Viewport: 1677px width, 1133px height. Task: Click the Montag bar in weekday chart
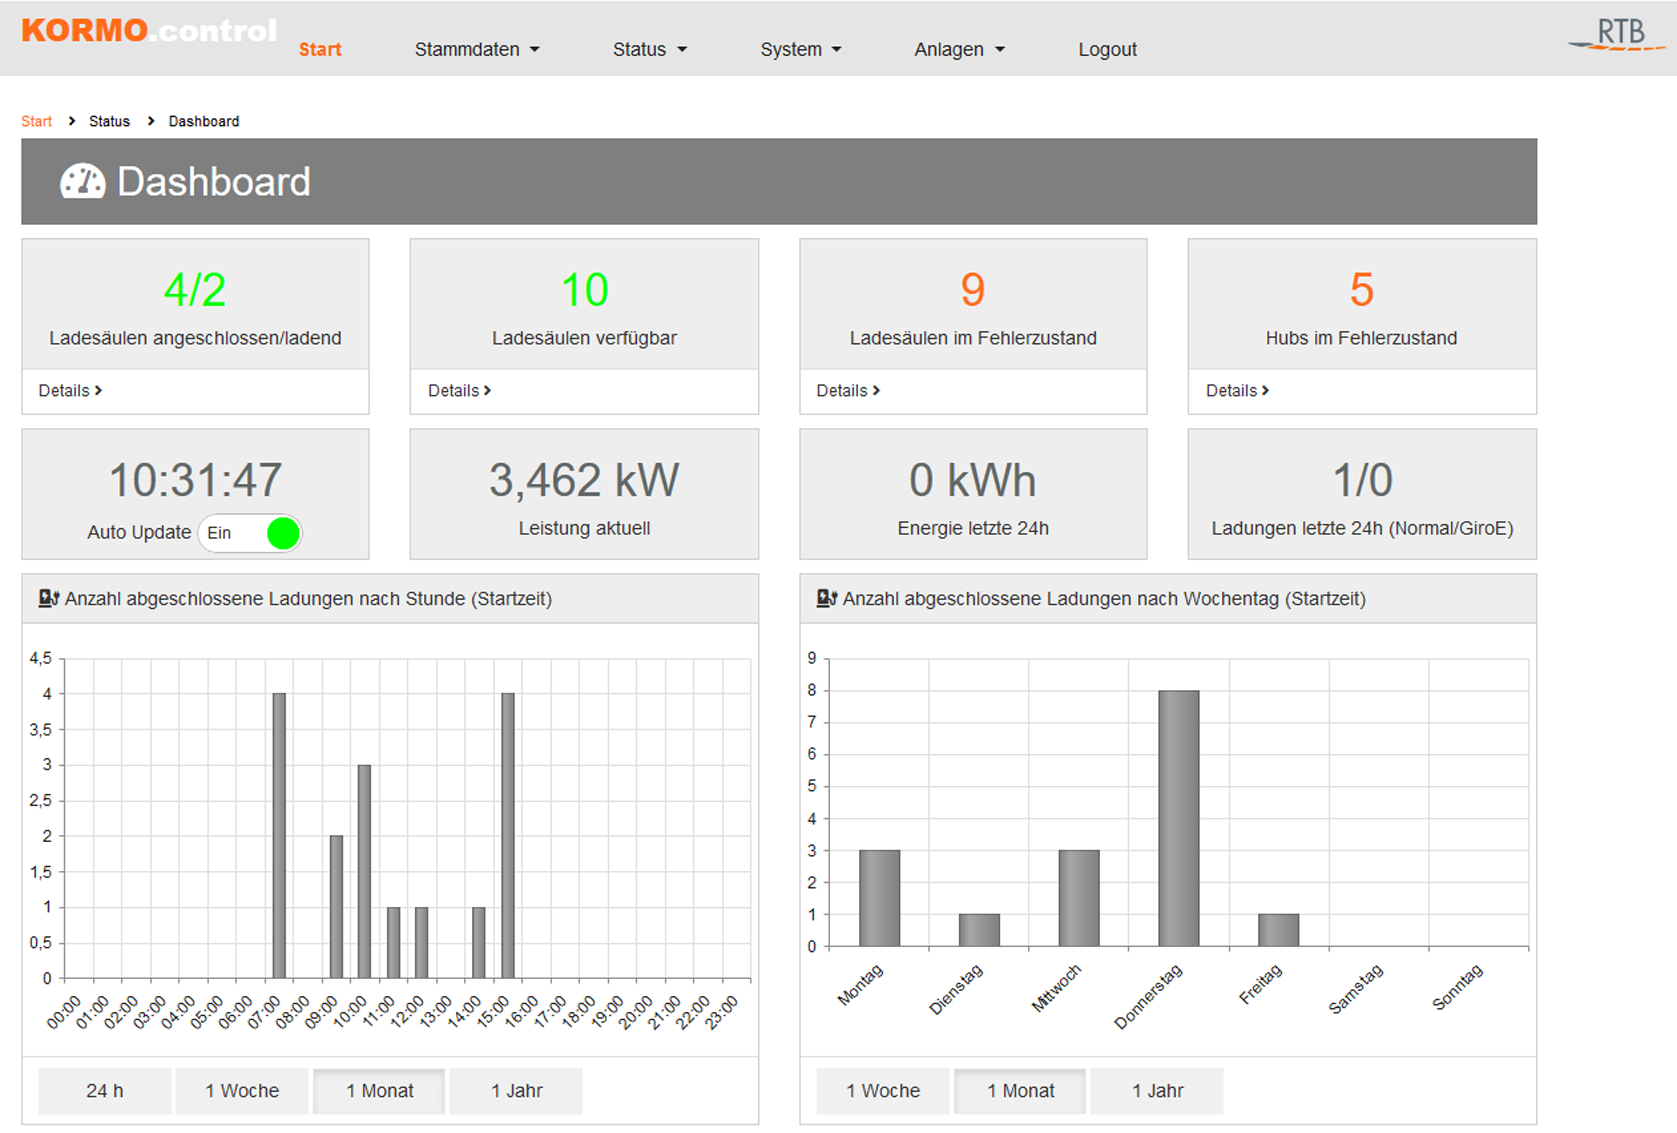[x=879, y=898]
